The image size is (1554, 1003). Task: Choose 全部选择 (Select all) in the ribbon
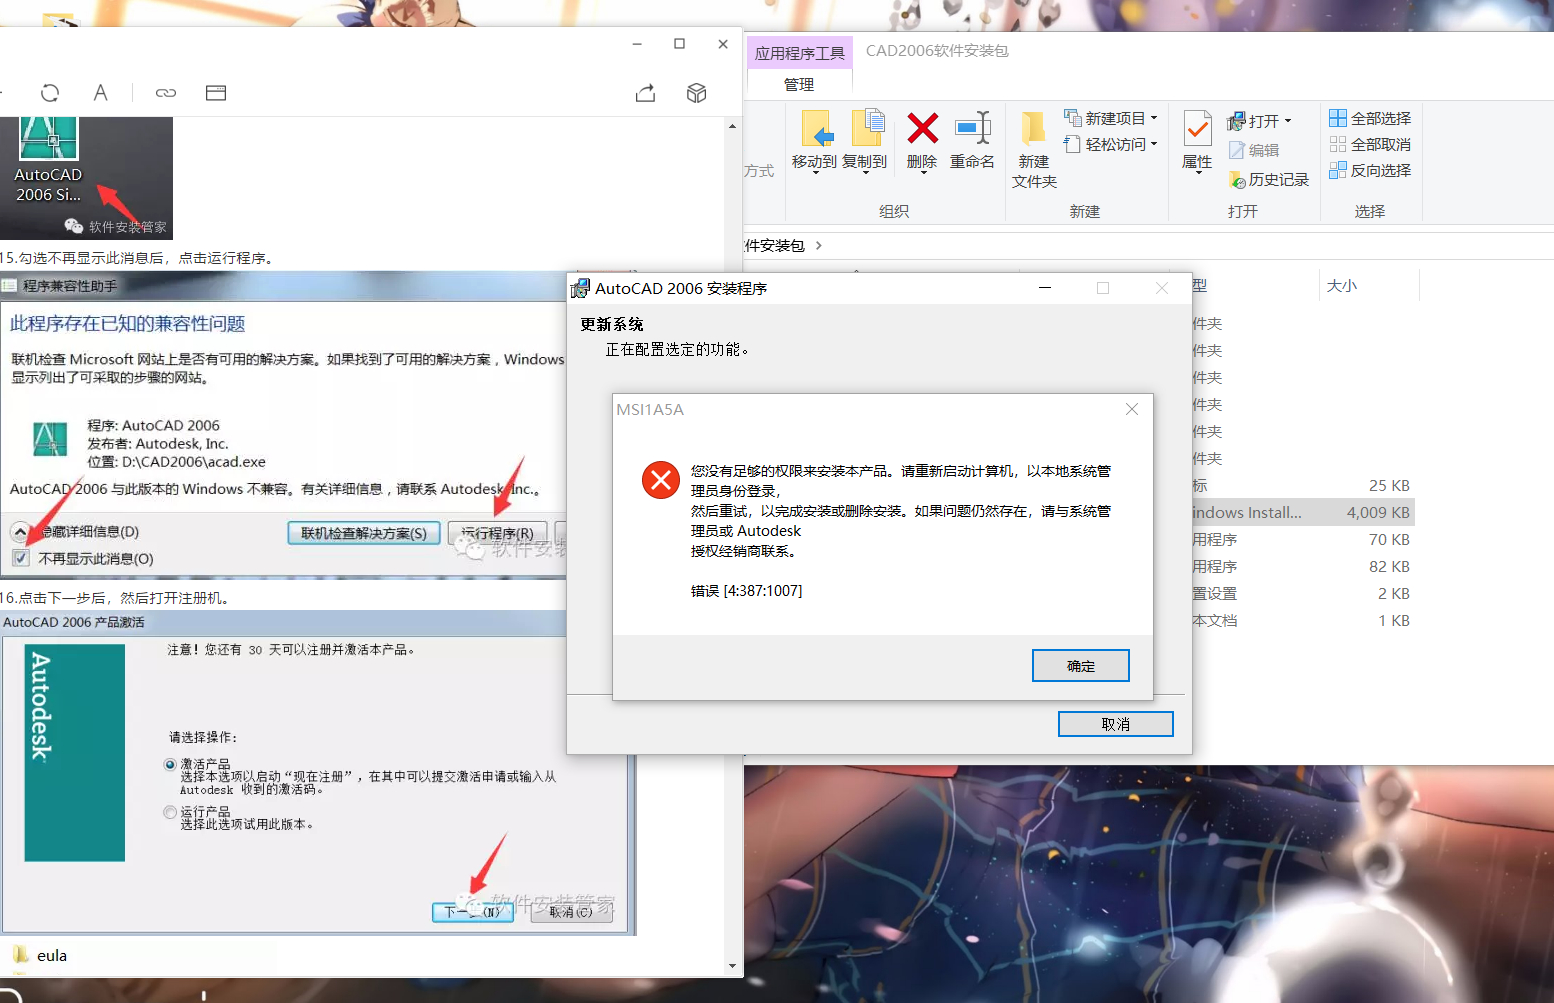tap(1370, 118)
